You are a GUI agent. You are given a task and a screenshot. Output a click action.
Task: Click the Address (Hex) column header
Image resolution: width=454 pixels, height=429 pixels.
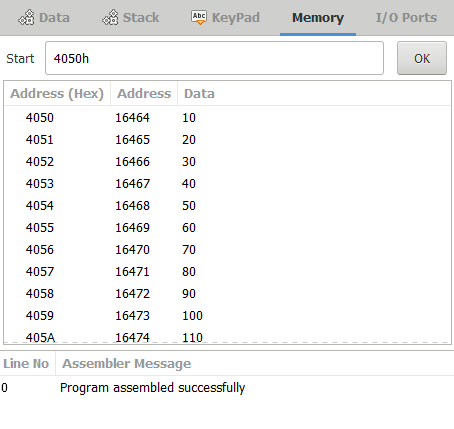point(57,94)
